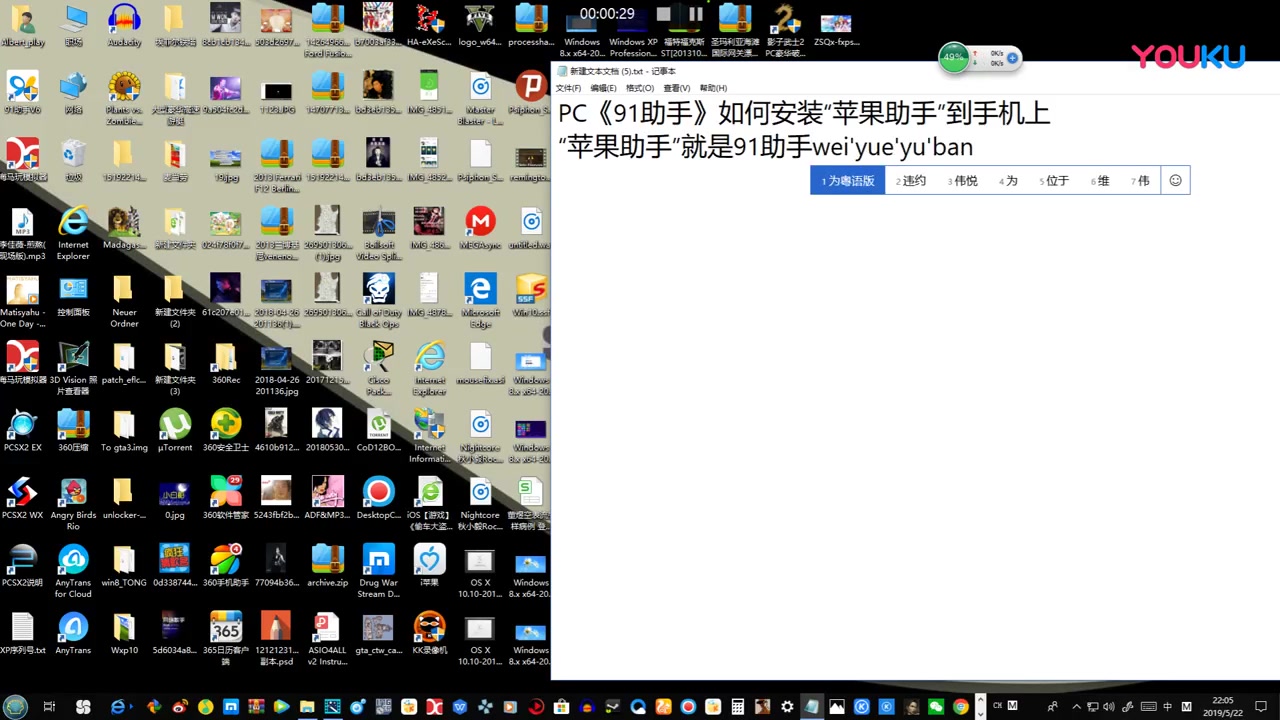
Task: Open the 3D Vision photo viewer shortcut
Action: pos(73,369)
